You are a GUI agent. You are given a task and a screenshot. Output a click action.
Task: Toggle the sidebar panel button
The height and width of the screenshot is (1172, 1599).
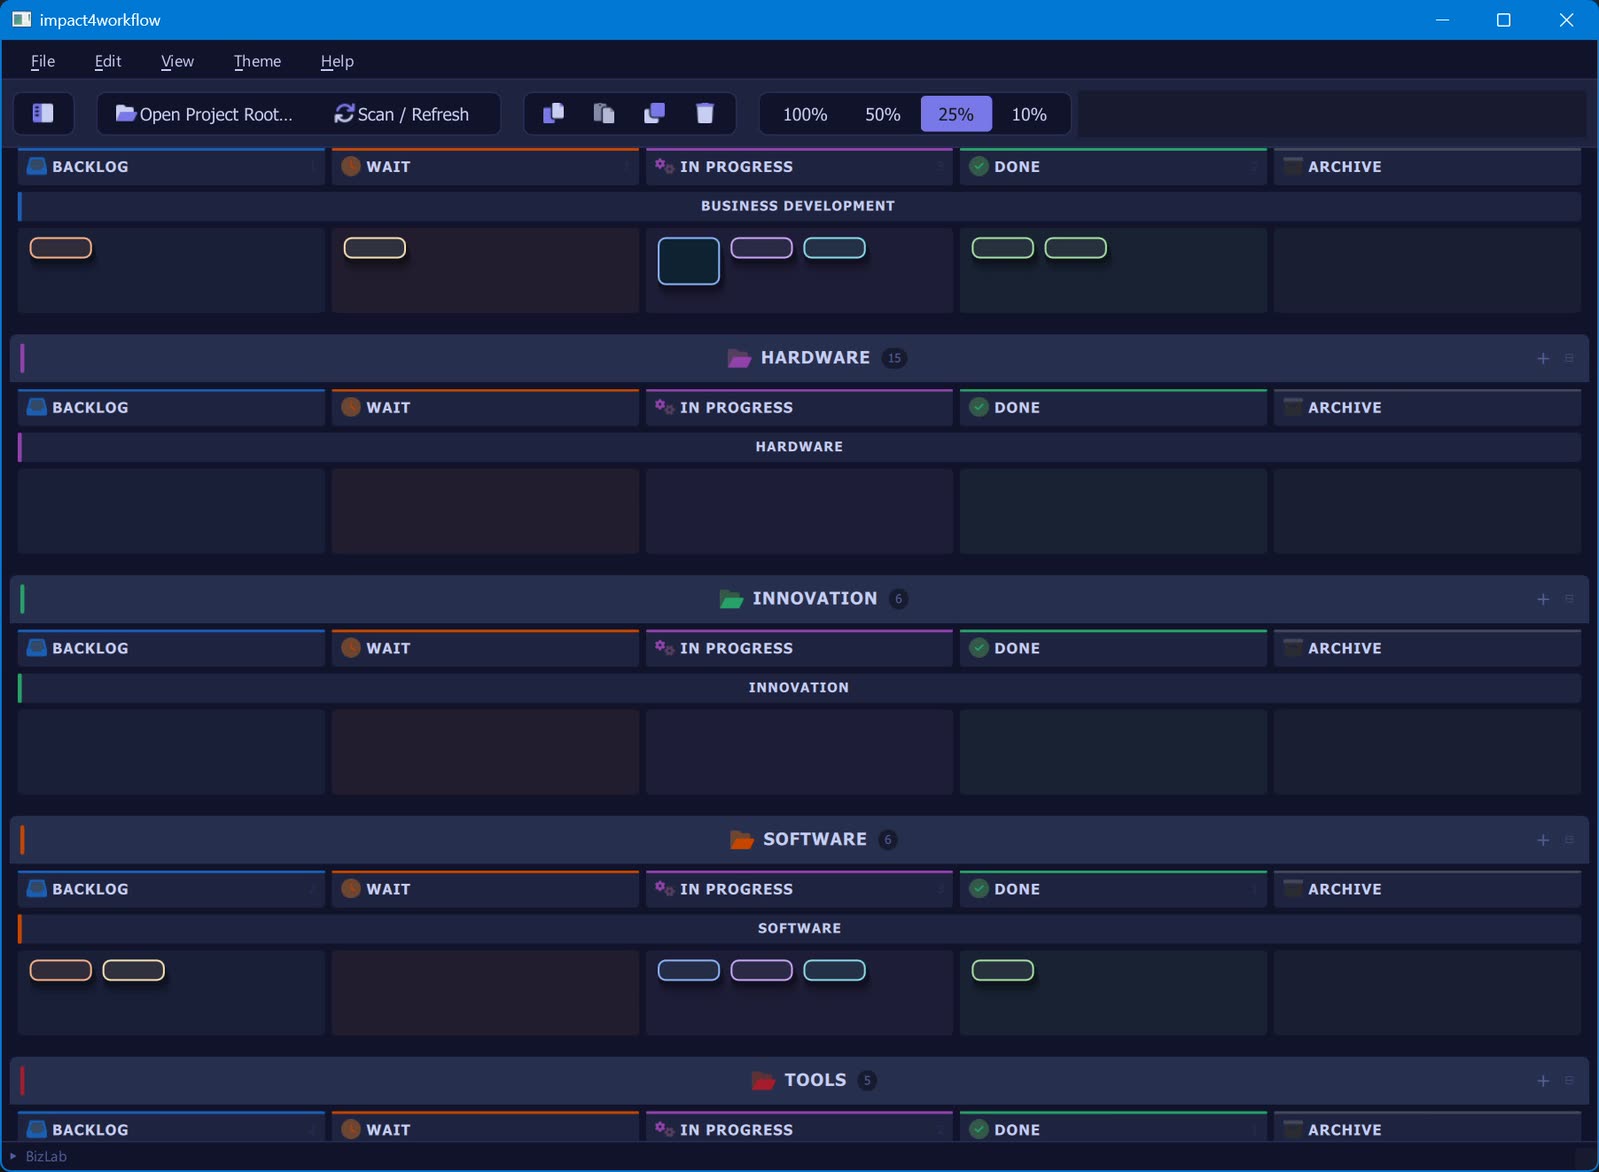point(43,113)
